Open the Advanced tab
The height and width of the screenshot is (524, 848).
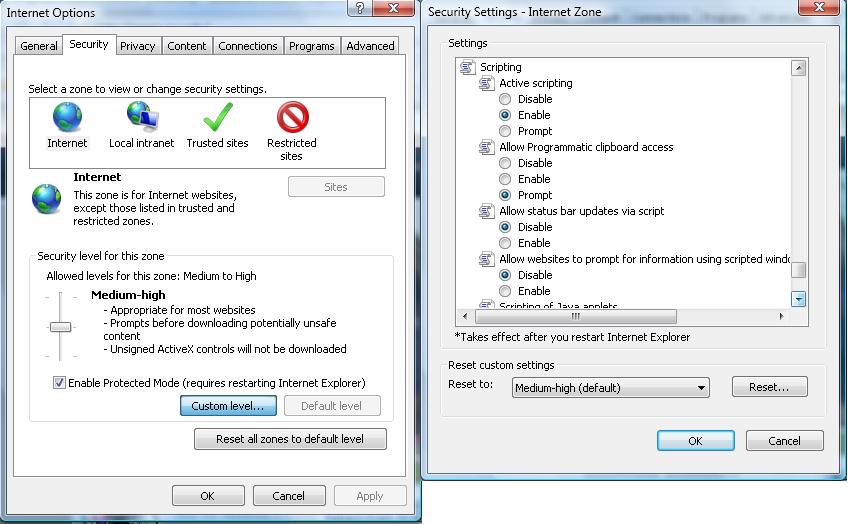370,46
